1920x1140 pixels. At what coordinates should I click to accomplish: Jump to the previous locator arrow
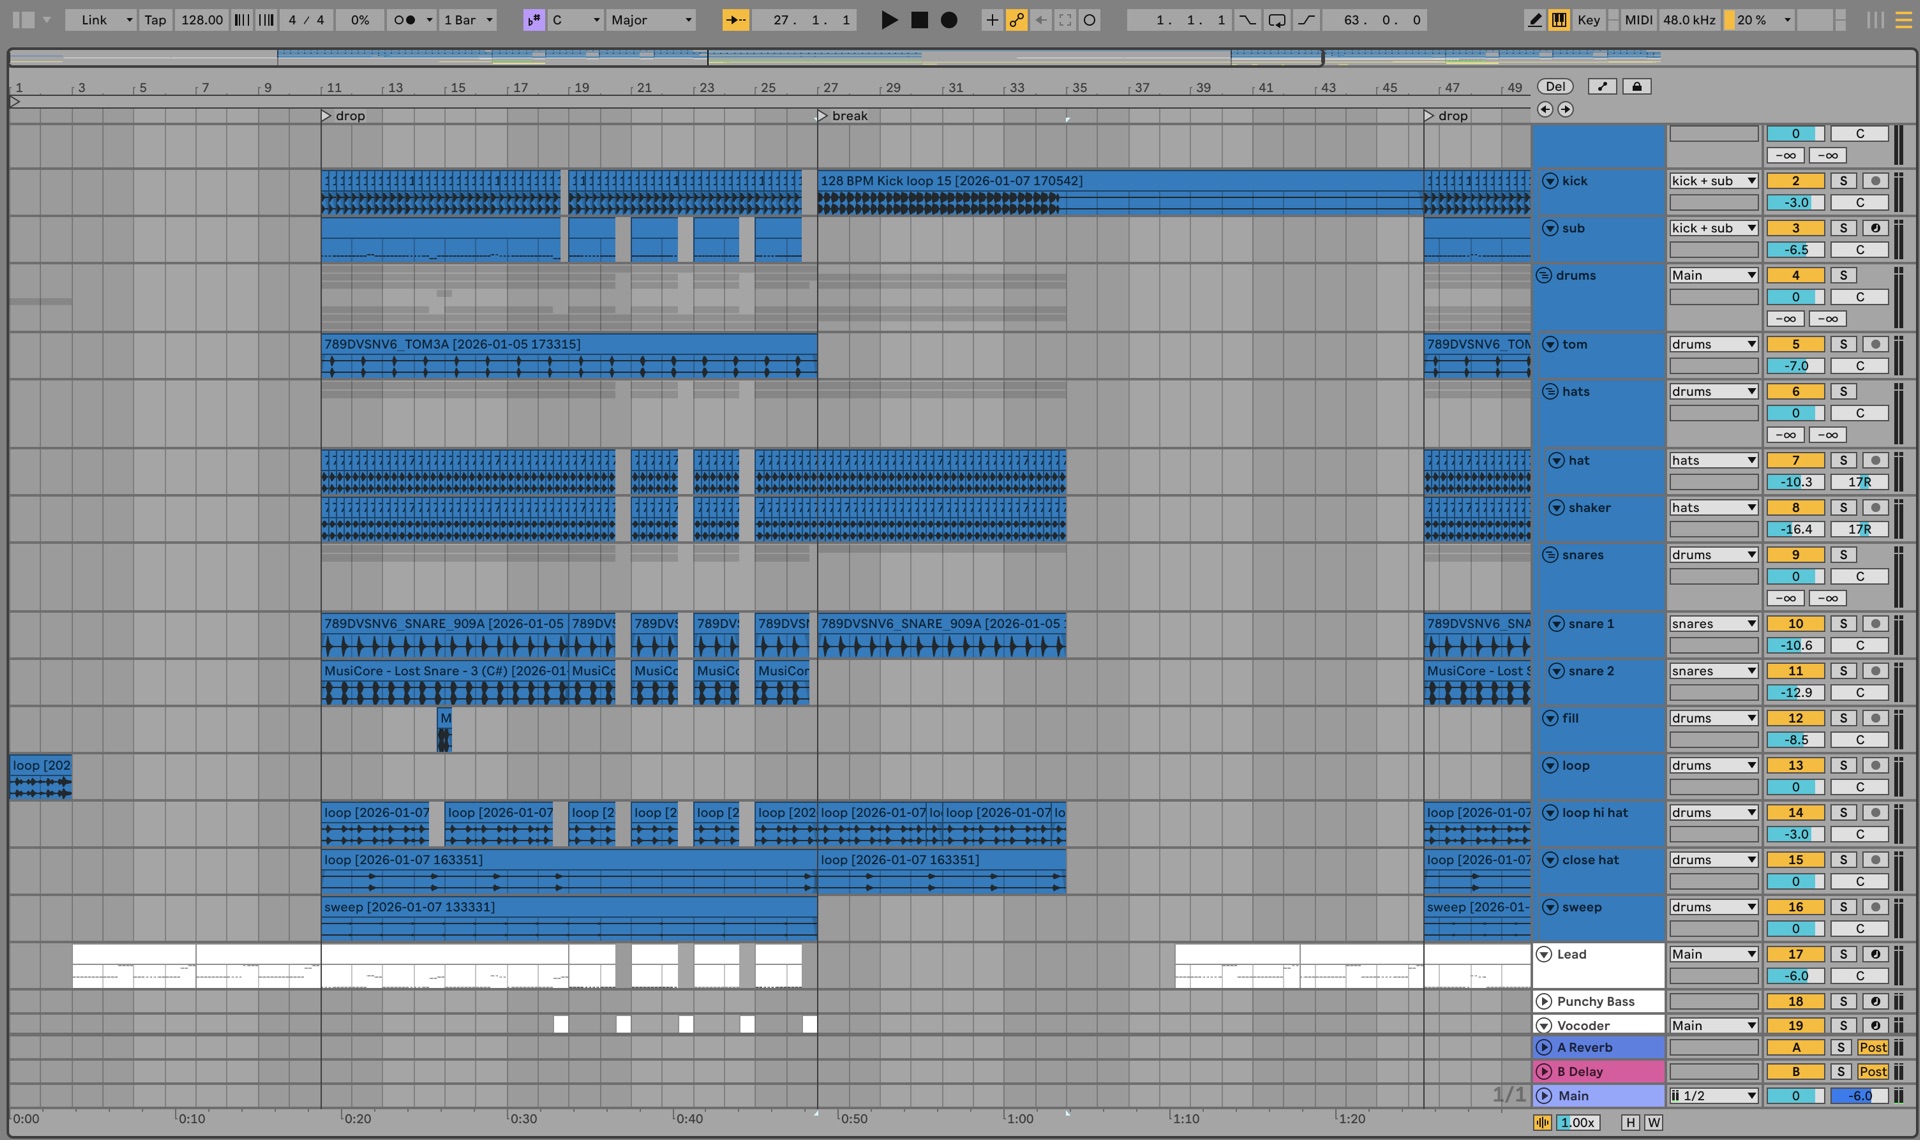coord(1545,110)
